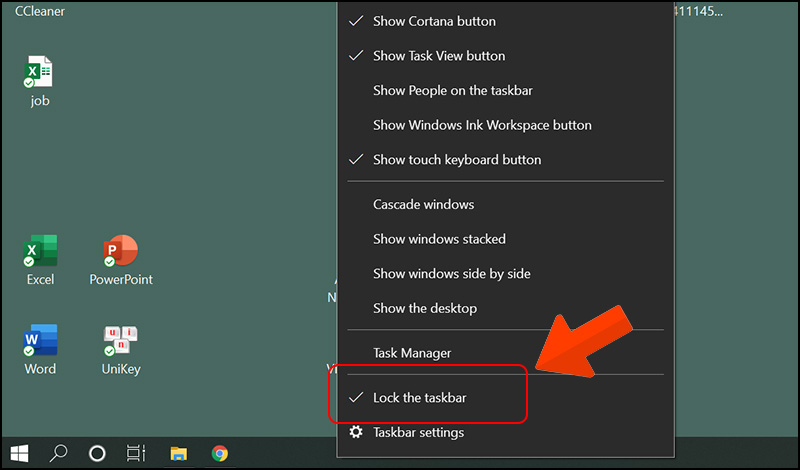Enable Show Windows Ink Workspace button
This screenshot has width=800, height=470.
pos(482,125)
